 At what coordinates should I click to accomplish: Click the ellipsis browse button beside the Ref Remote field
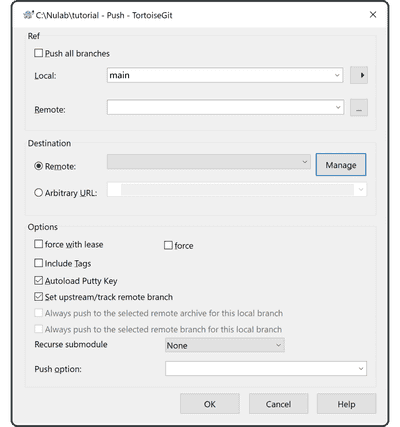359,108
